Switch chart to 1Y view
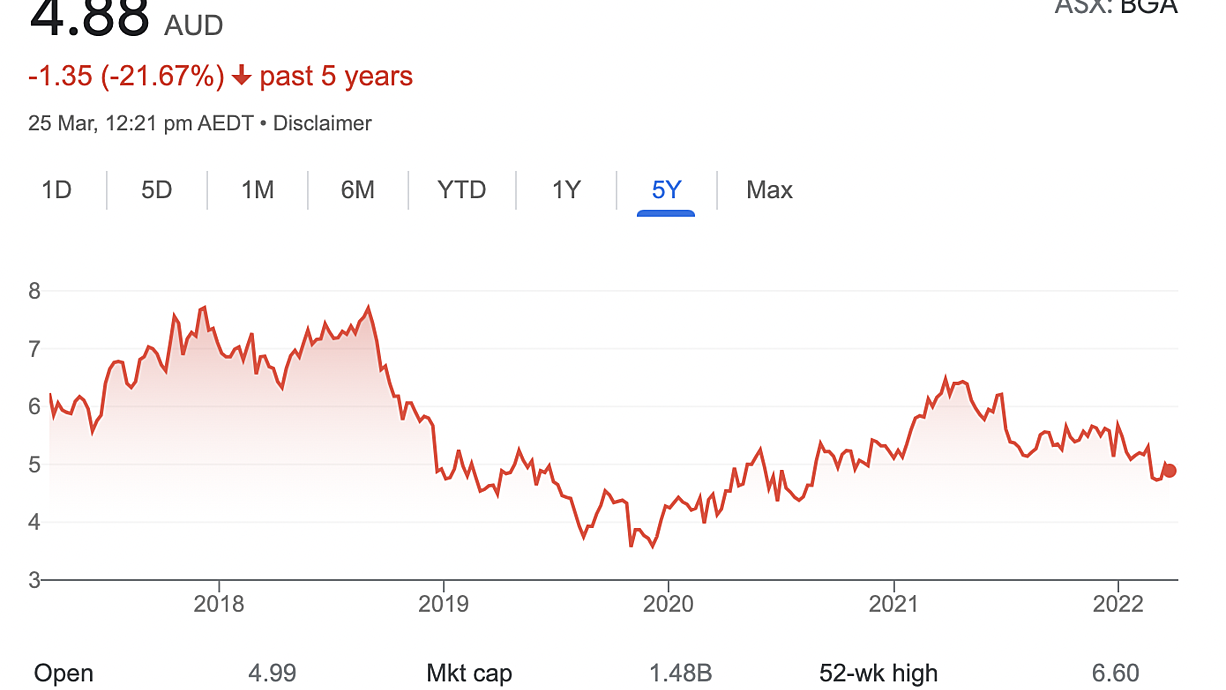 tap(566, 190)
